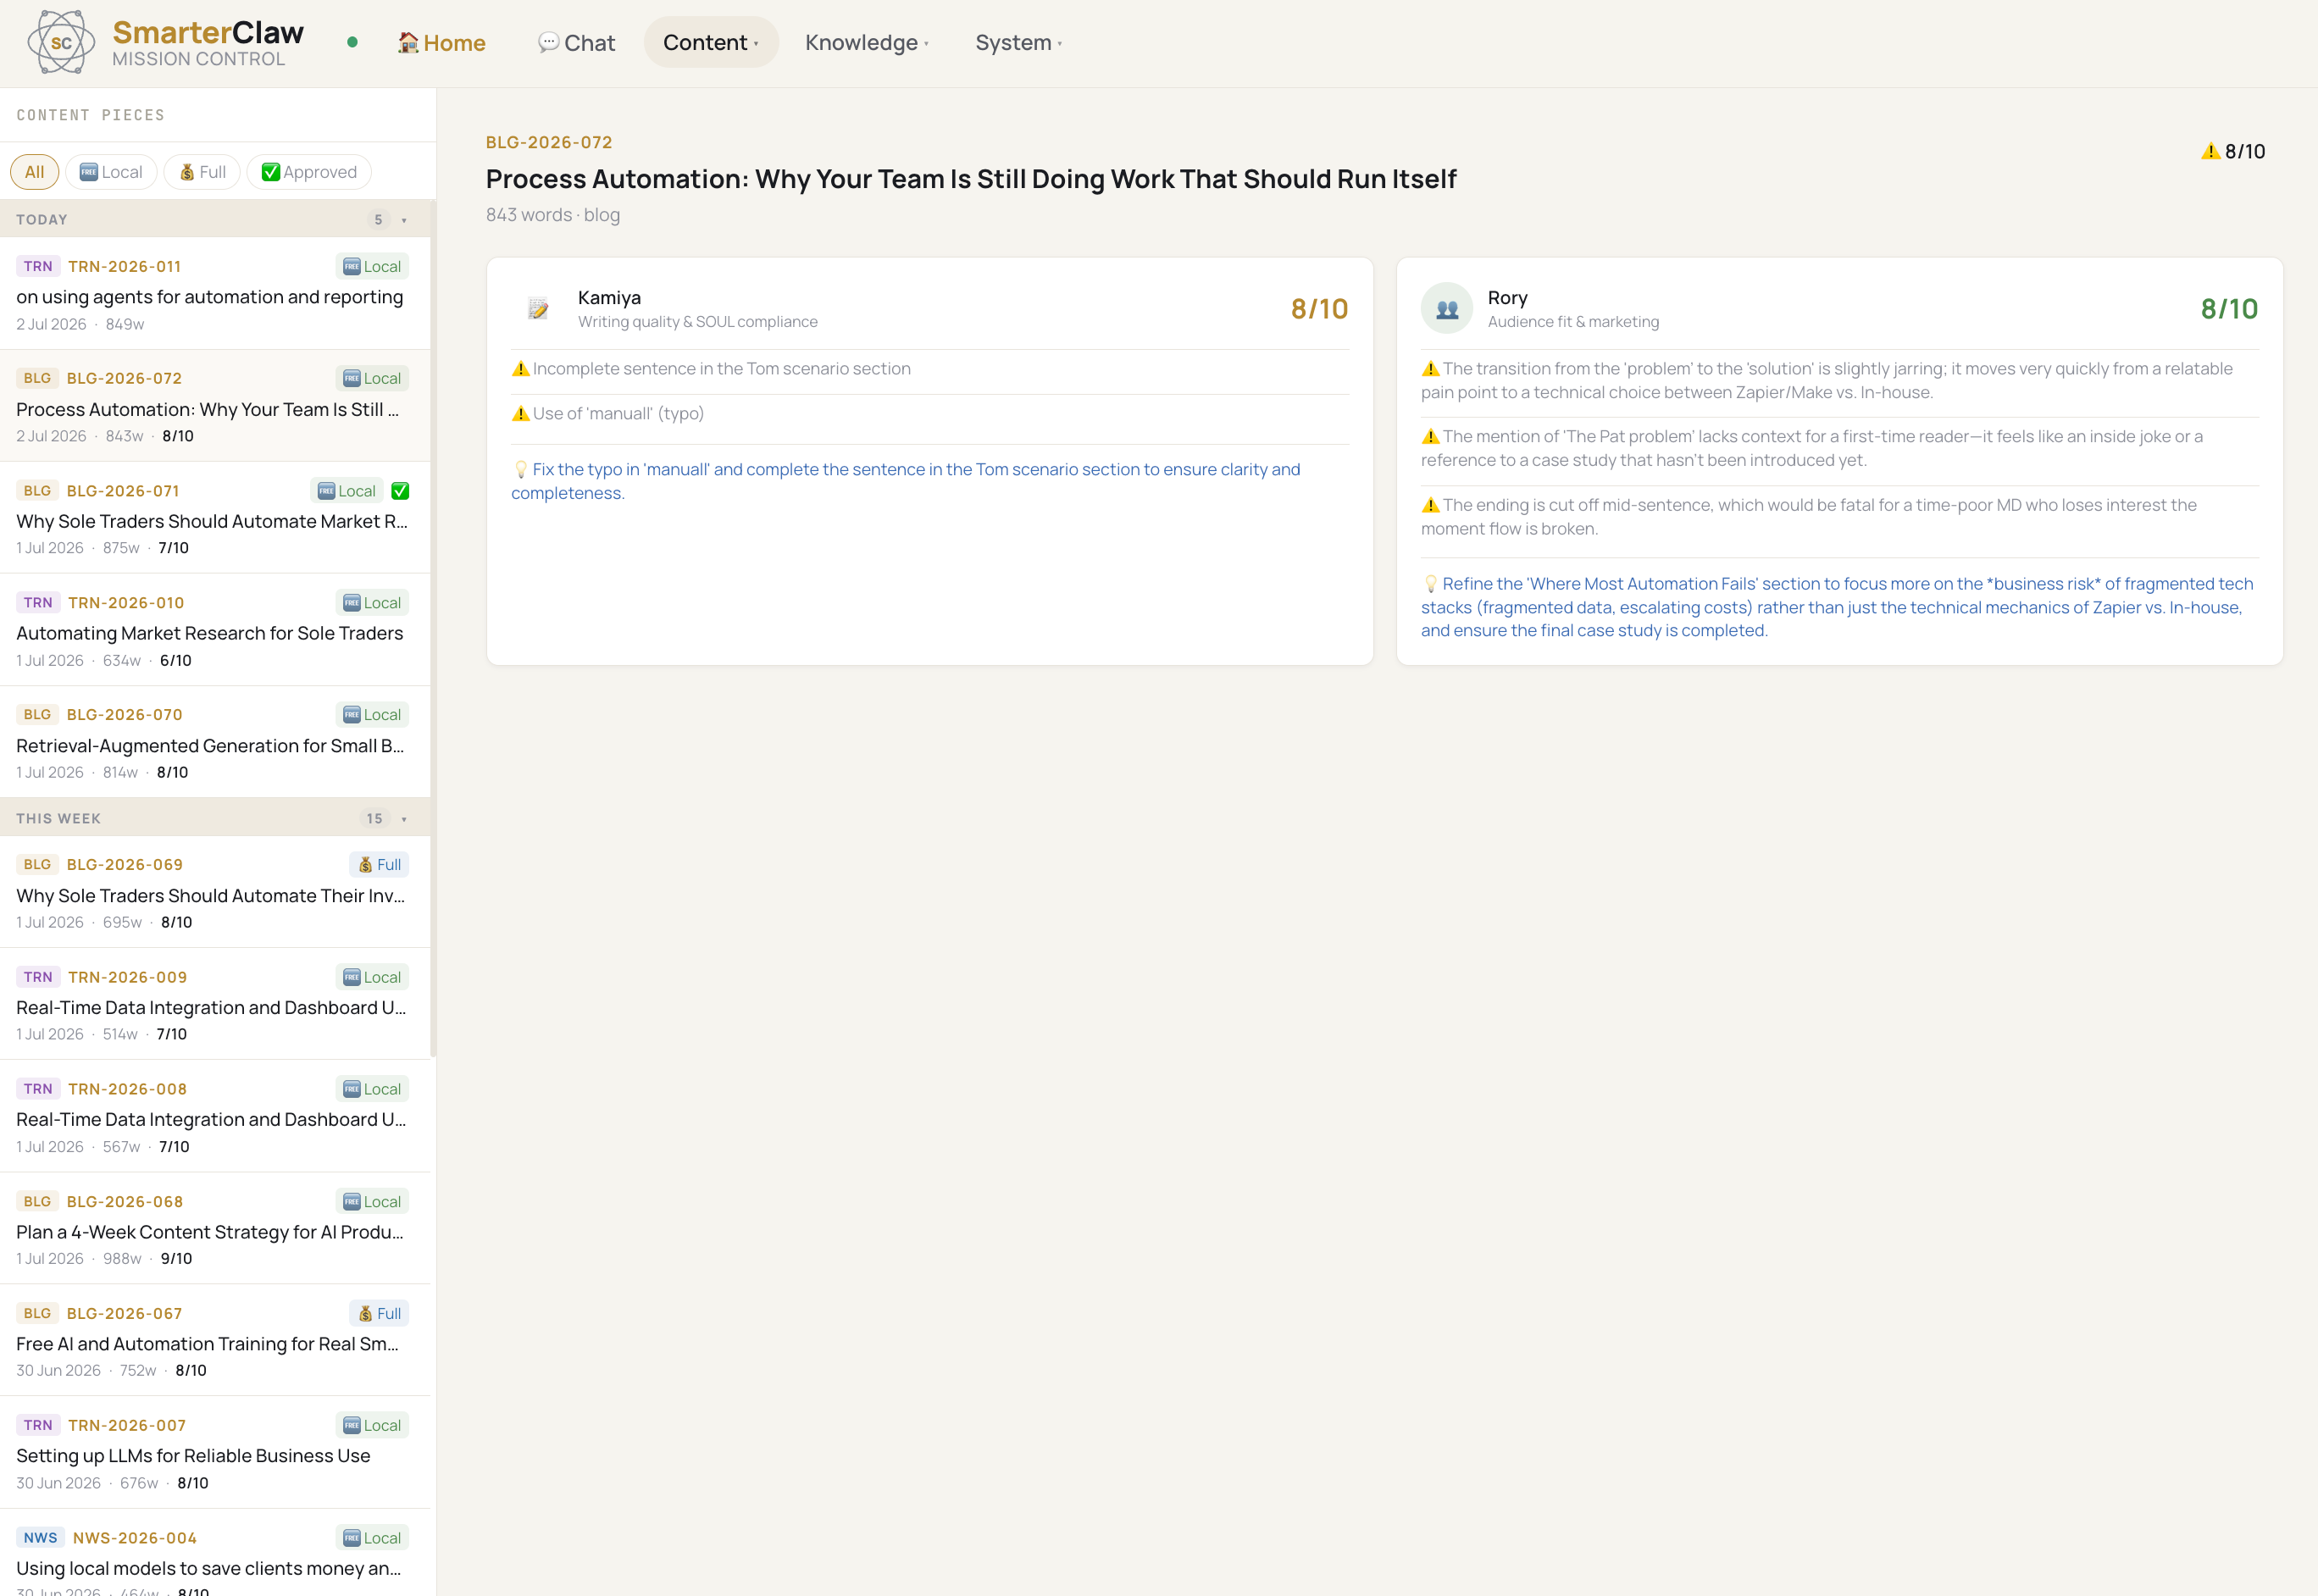
Task: Click the Full money-bag badge on BLG-2026-069
Action: click(x=379, y=864)
